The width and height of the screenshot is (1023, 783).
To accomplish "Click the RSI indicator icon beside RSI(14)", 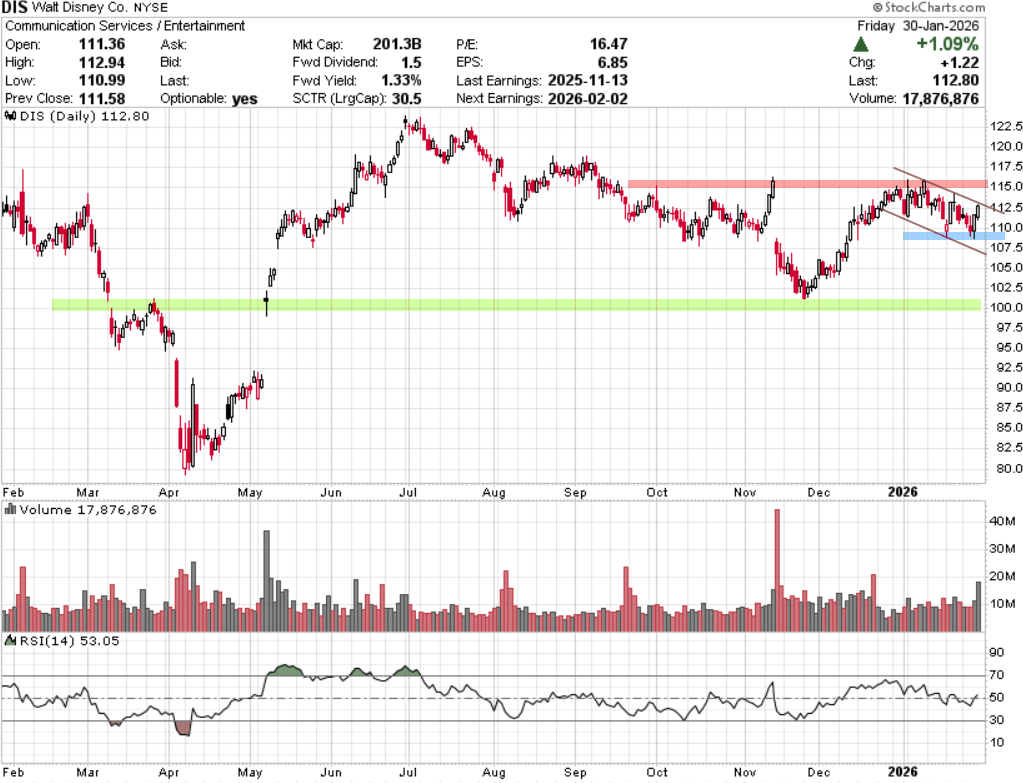I will (10, 641).
